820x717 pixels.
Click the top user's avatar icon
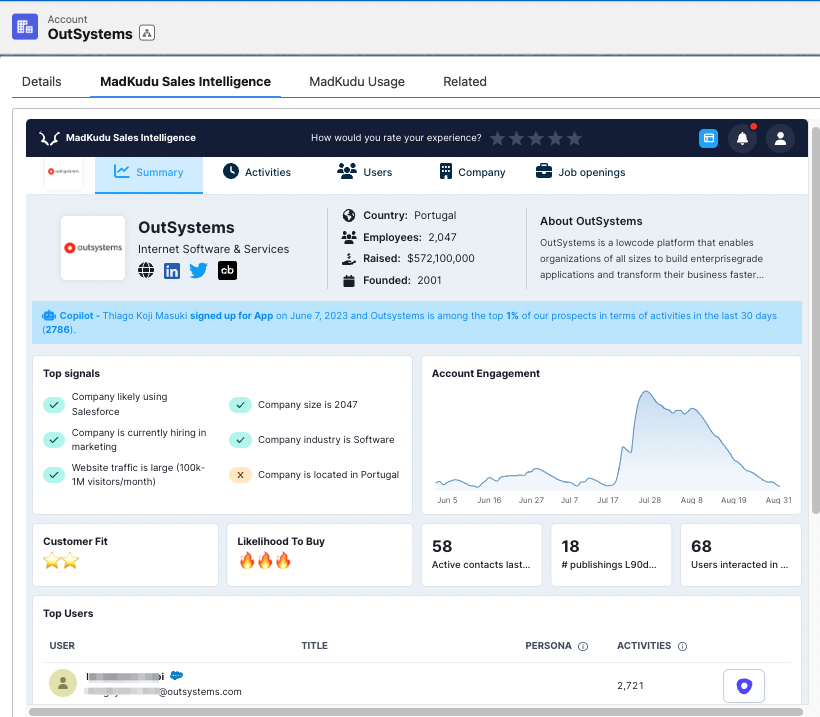[63, 683]
